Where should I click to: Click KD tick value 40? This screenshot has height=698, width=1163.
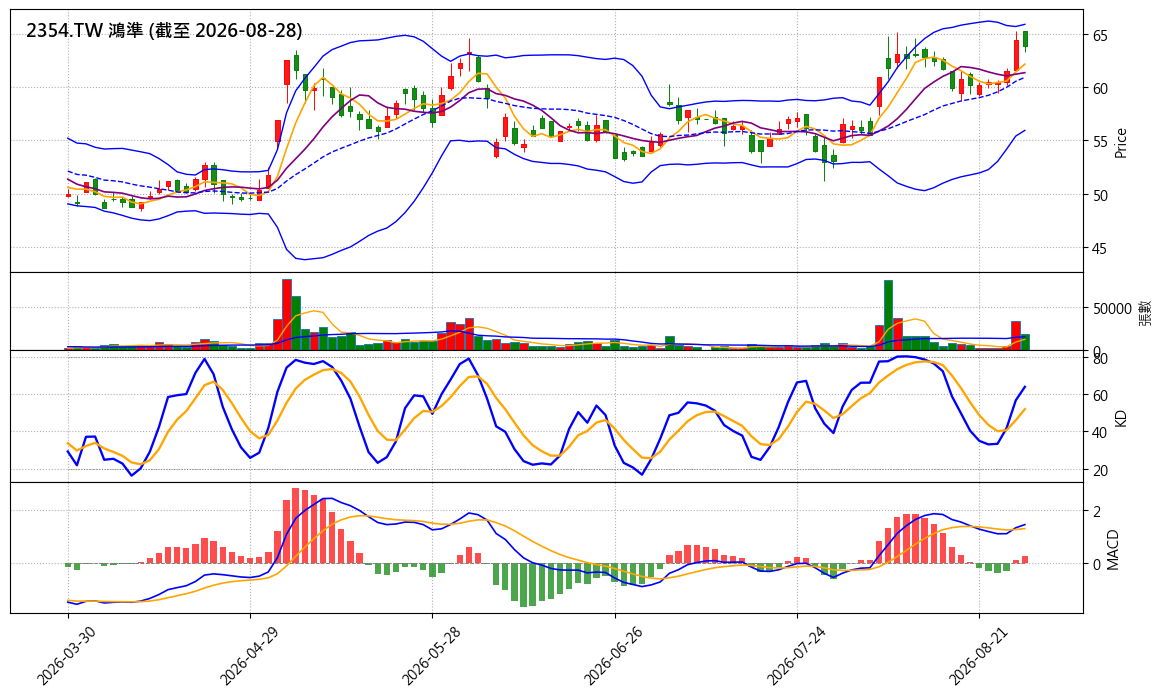(x=1100, y=433)
